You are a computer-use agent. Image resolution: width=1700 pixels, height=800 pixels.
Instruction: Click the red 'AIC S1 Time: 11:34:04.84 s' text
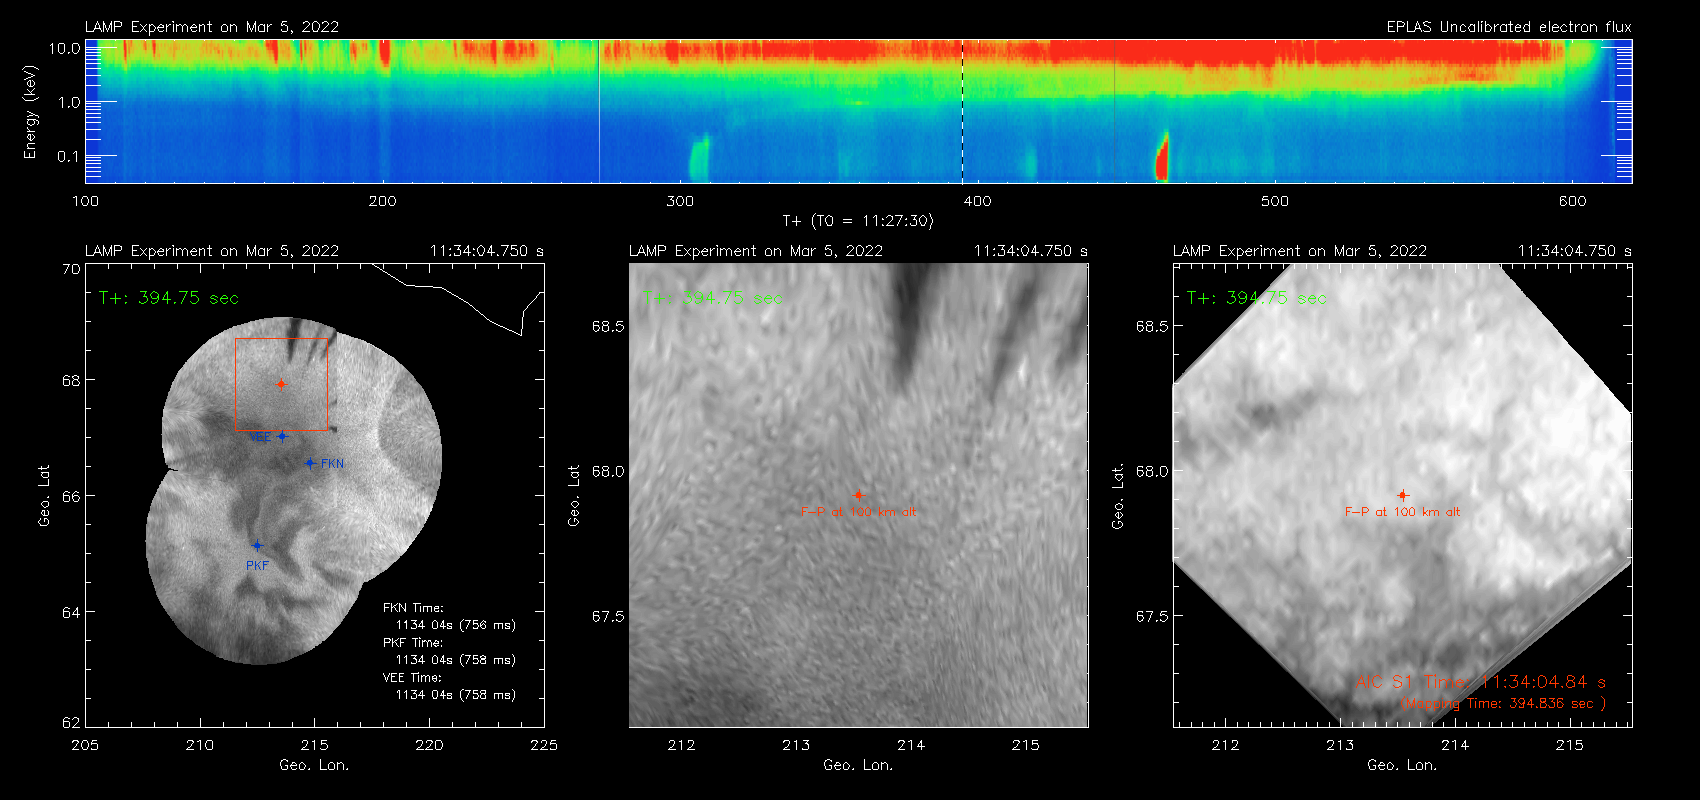[x=1481, y=682]
